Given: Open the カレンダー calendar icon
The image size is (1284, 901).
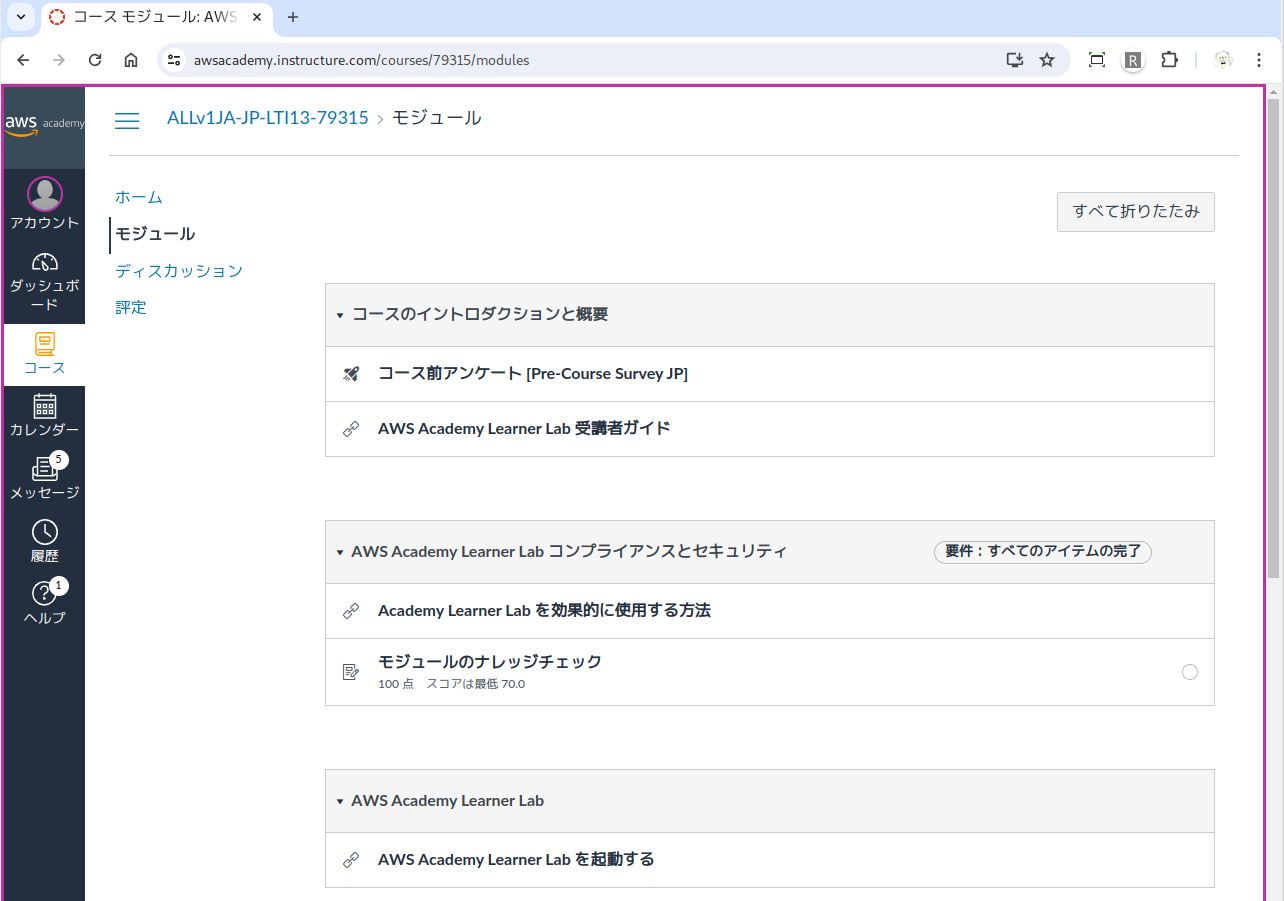Looking at the screenshot, I should coord(45,406).
